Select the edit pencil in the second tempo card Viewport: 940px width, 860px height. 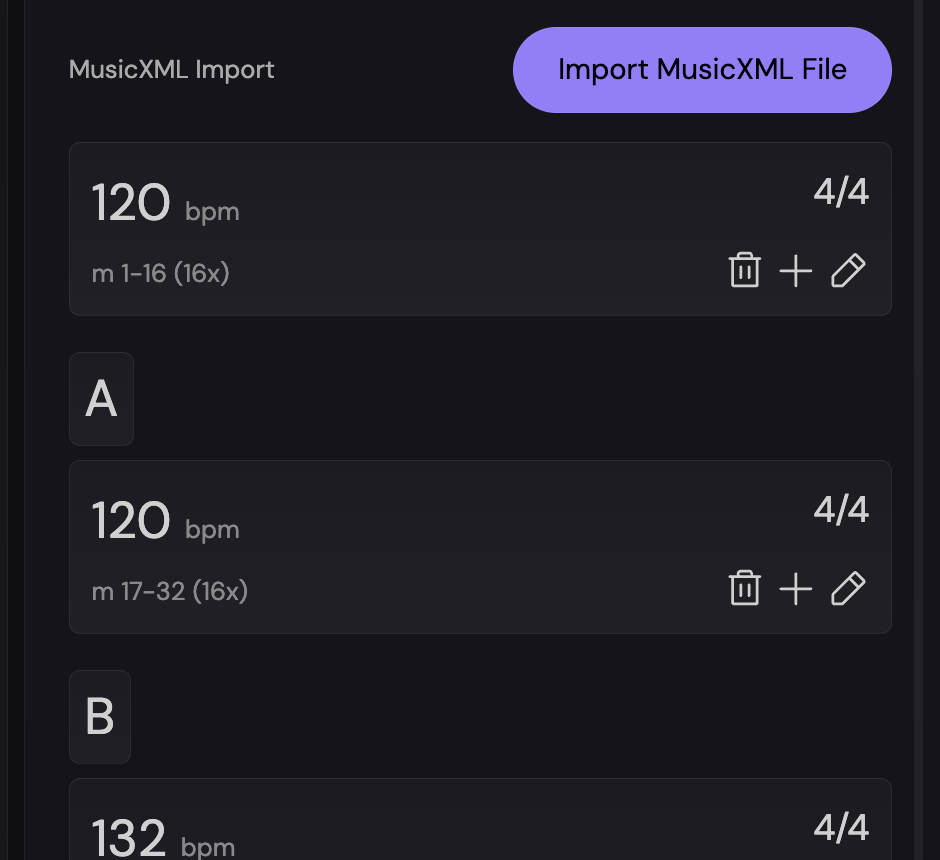pyautogui.click(x=847, y=589)
